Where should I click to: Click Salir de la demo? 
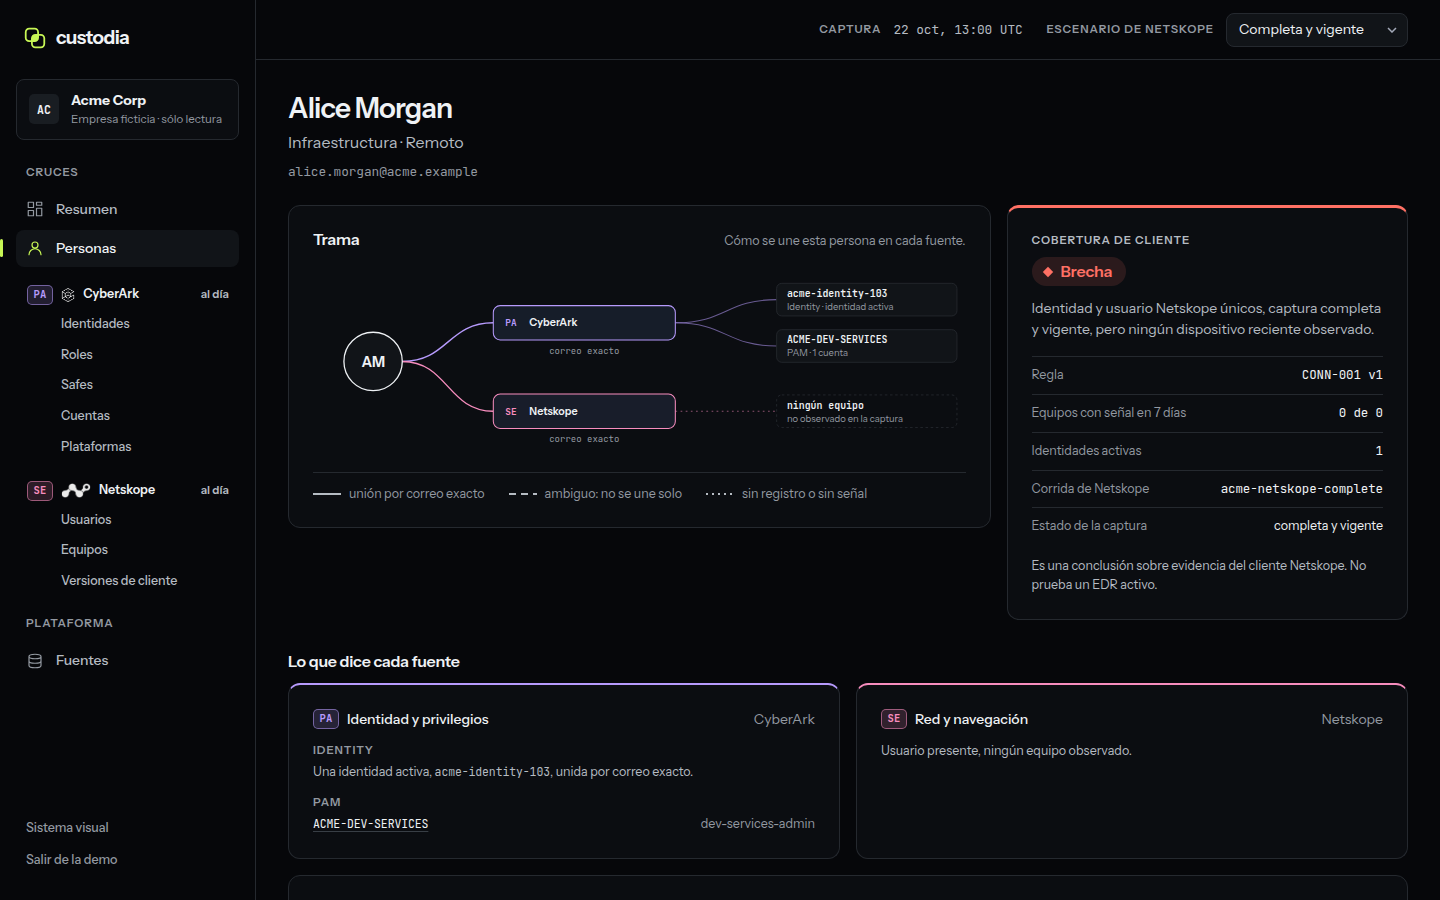tap(72, 859)
